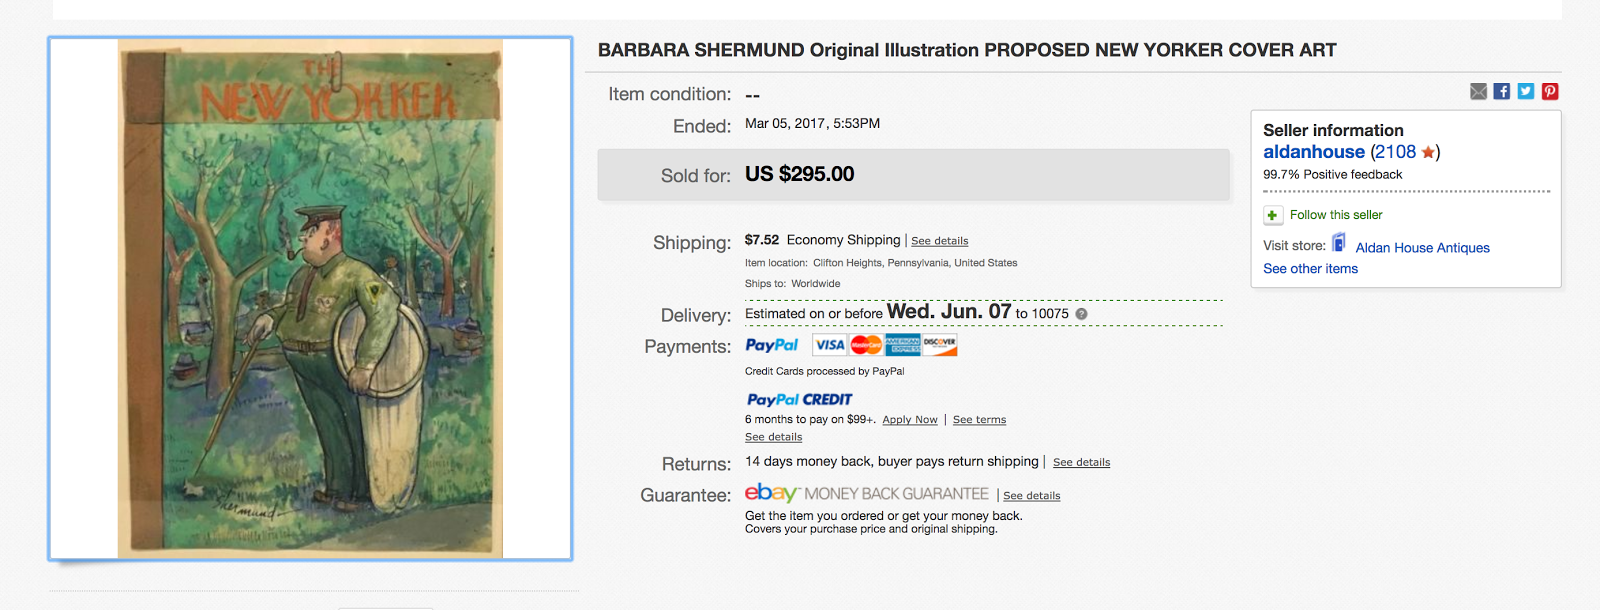Image resolution: width=1600 pixels, height=610 pixels.
Task: Follow this seller link
Action: tap(1336, 215)
